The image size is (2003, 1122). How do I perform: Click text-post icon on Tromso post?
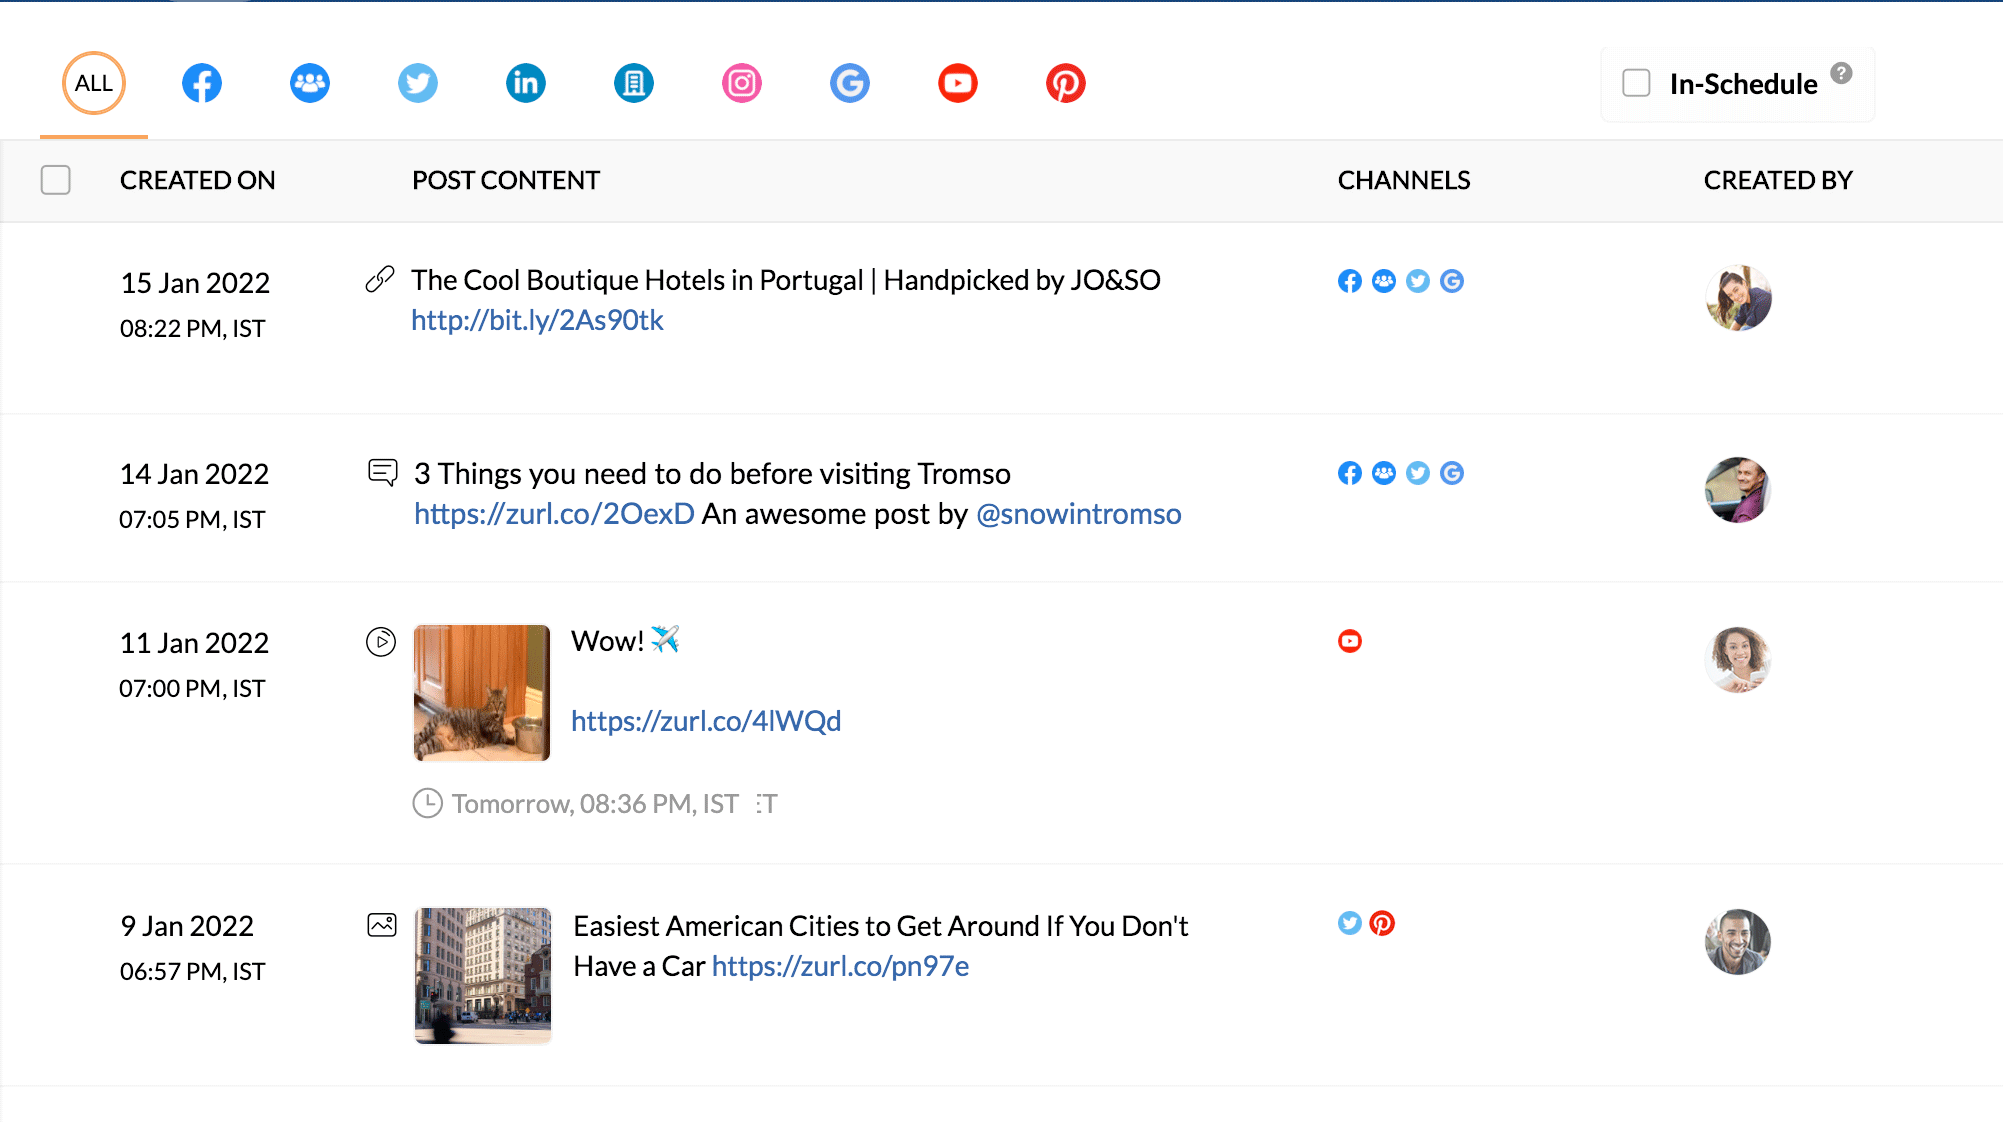coord(383,472)
